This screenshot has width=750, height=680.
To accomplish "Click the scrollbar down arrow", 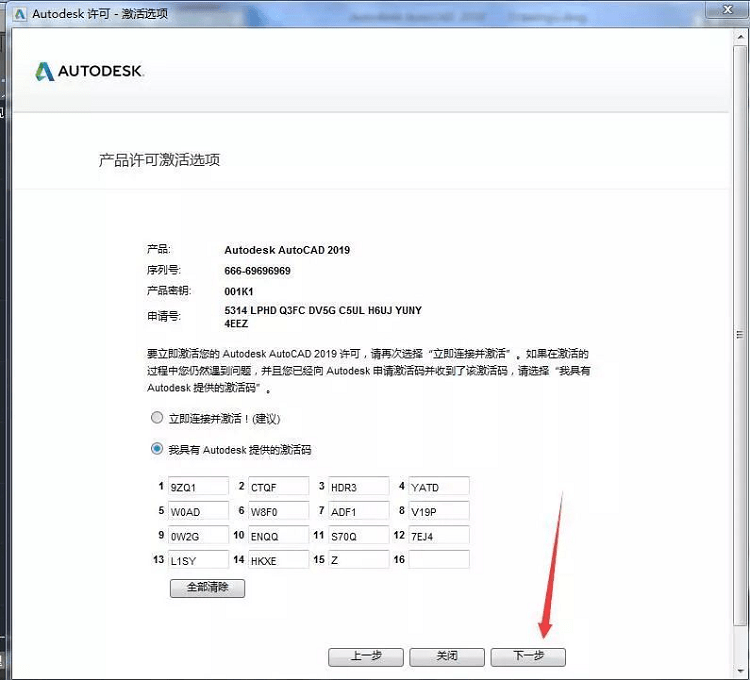I will pos(740,670).
